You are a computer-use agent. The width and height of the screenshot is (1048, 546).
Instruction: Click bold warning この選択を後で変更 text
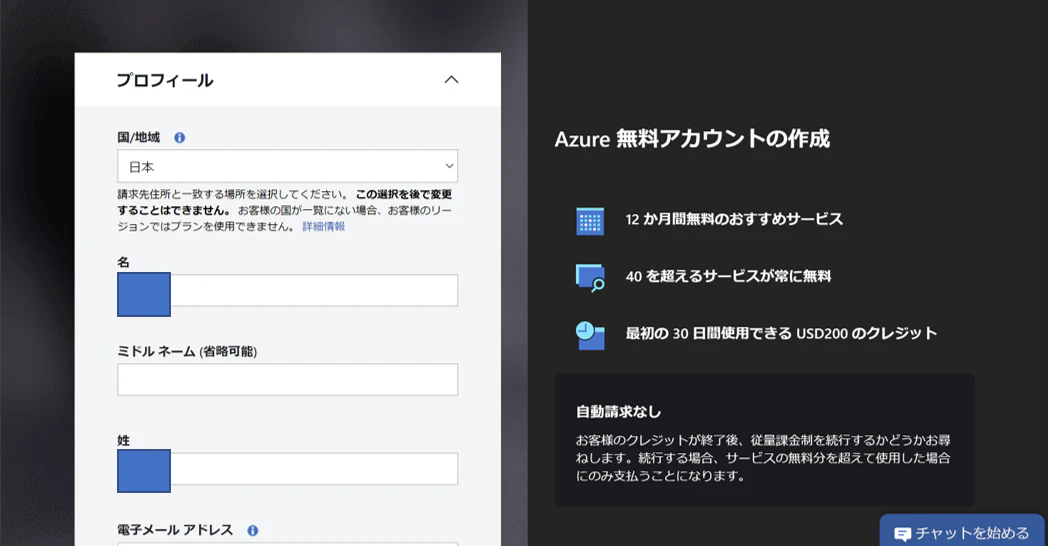[x=404, y=194]
